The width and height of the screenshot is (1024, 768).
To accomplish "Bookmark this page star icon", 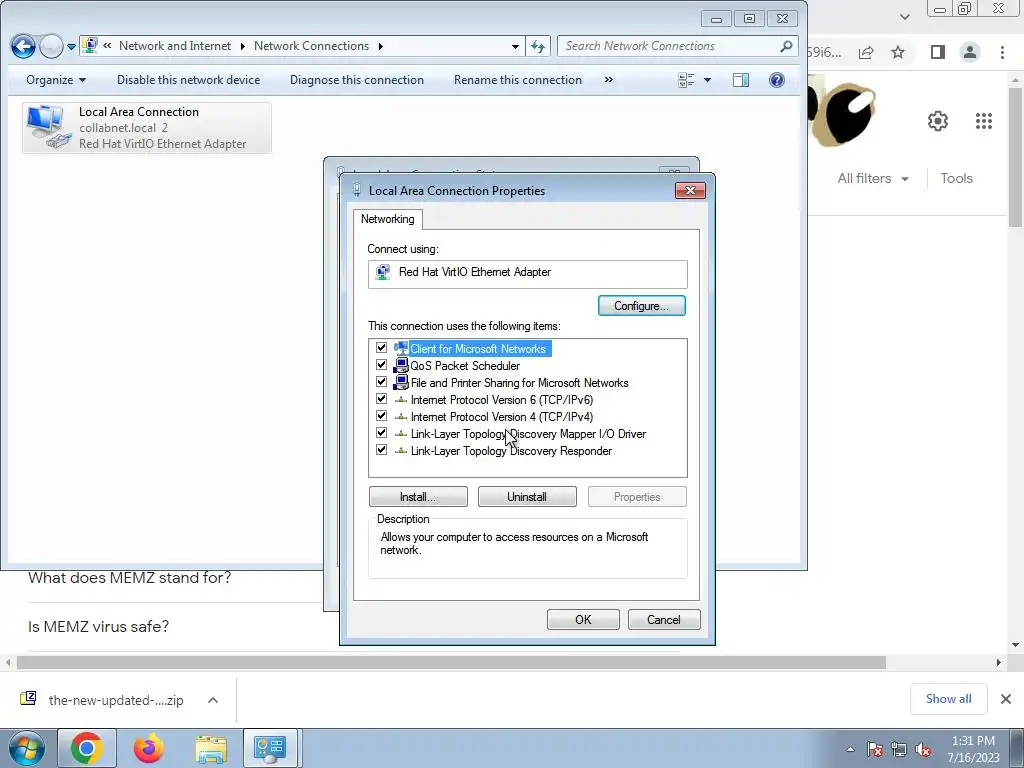I will pyautogui.click(x=898, y=52).
